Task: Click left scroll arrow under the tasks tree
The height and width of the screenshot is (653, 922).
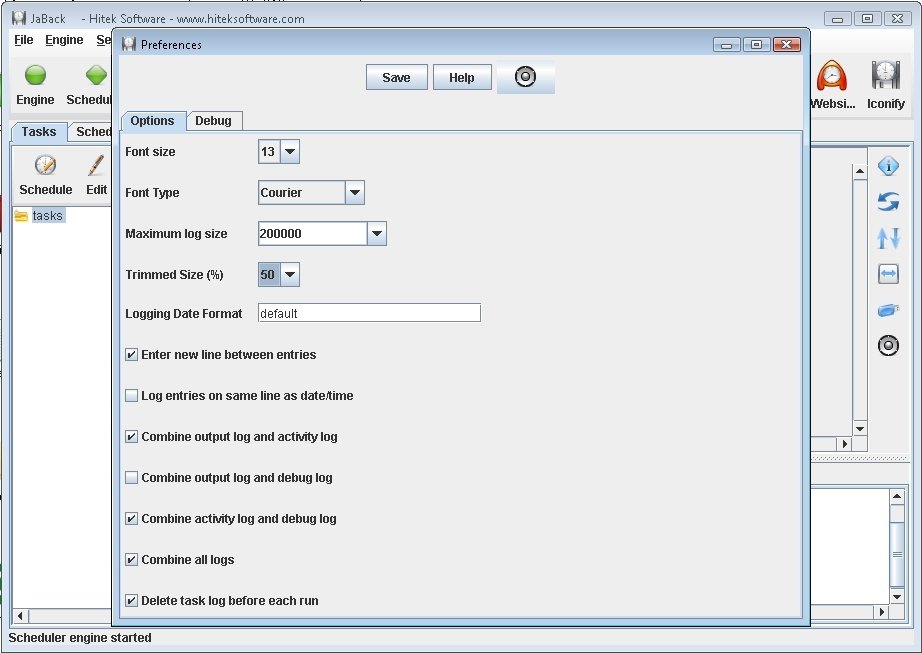Action: click(x=20, y=615)
